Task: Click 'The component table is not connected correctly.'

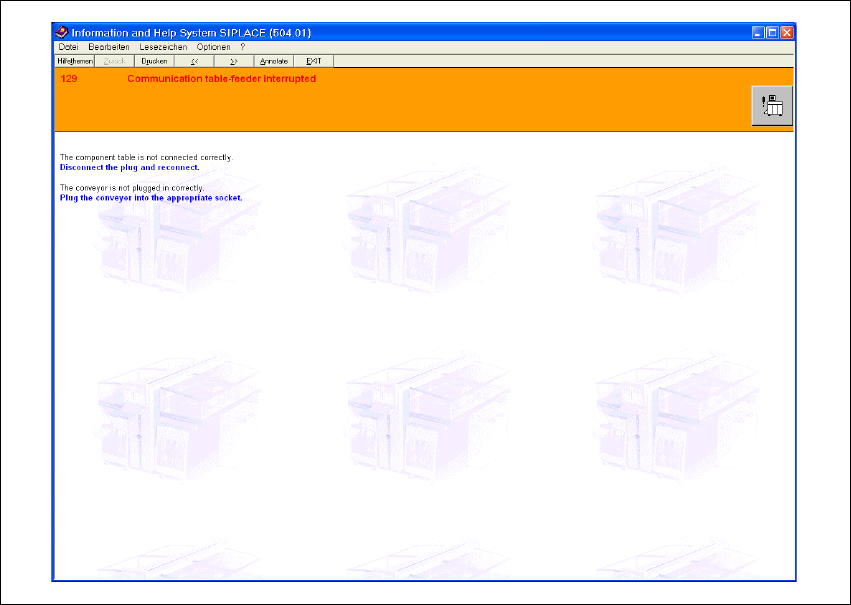Action: 146,157
